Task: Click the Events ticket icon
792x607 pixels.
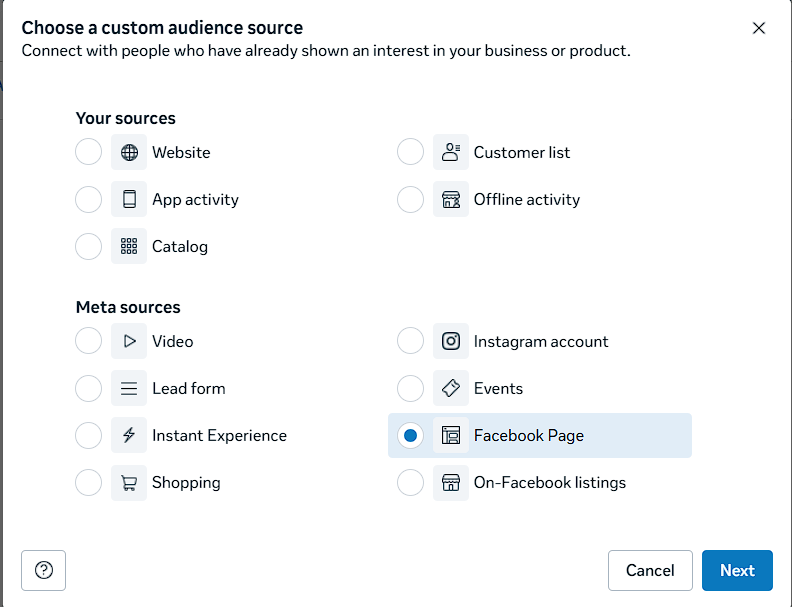Action: click(451, 388)
